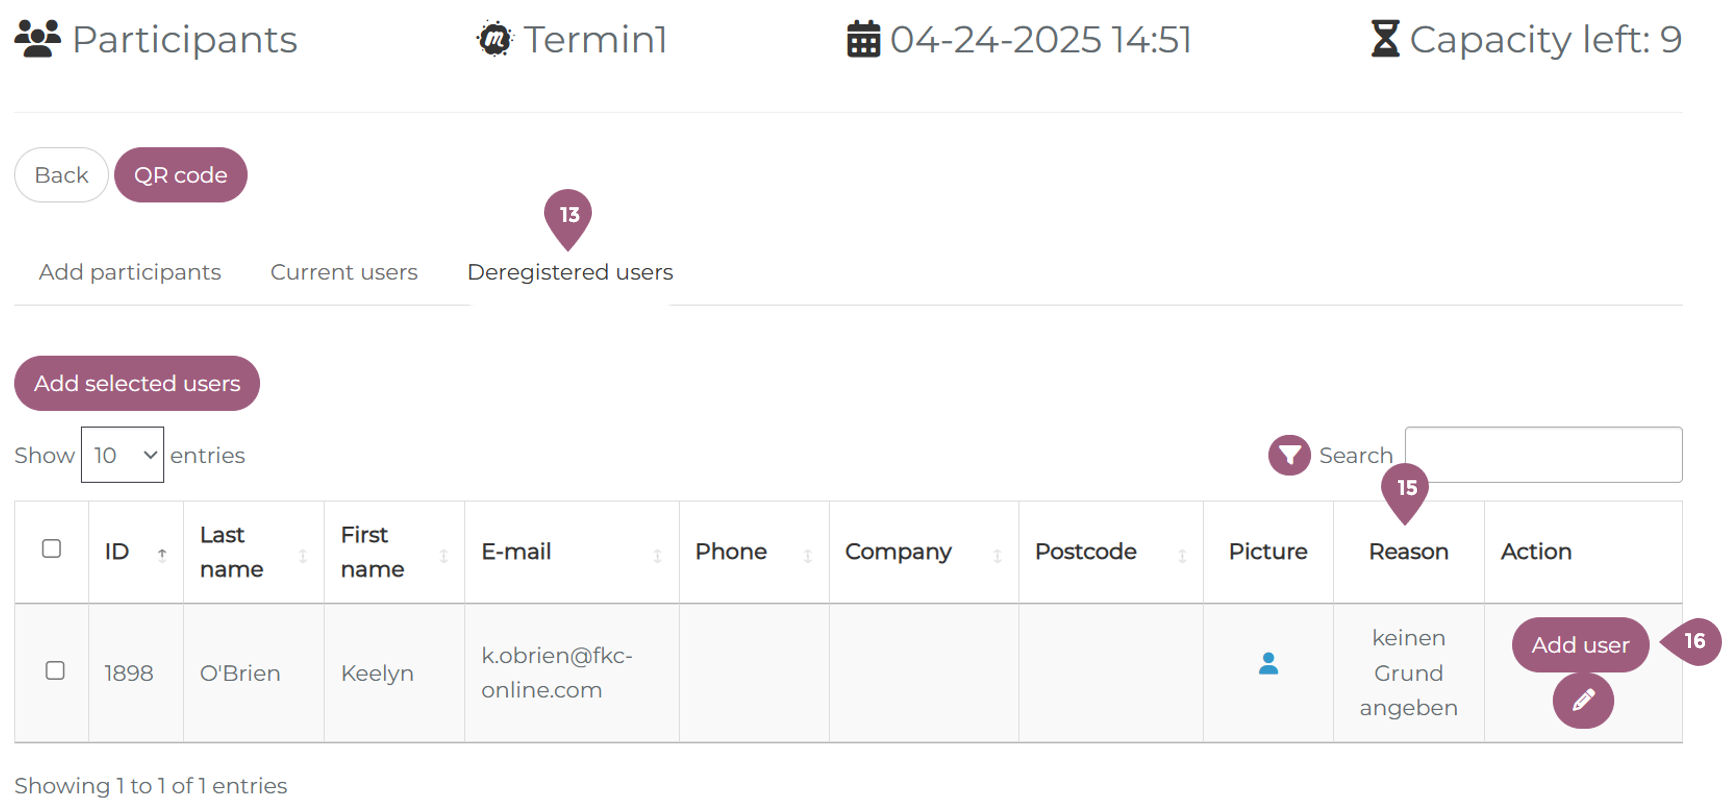
Task: Click the Termin1 Moodle icon
Action: (494, 40)
